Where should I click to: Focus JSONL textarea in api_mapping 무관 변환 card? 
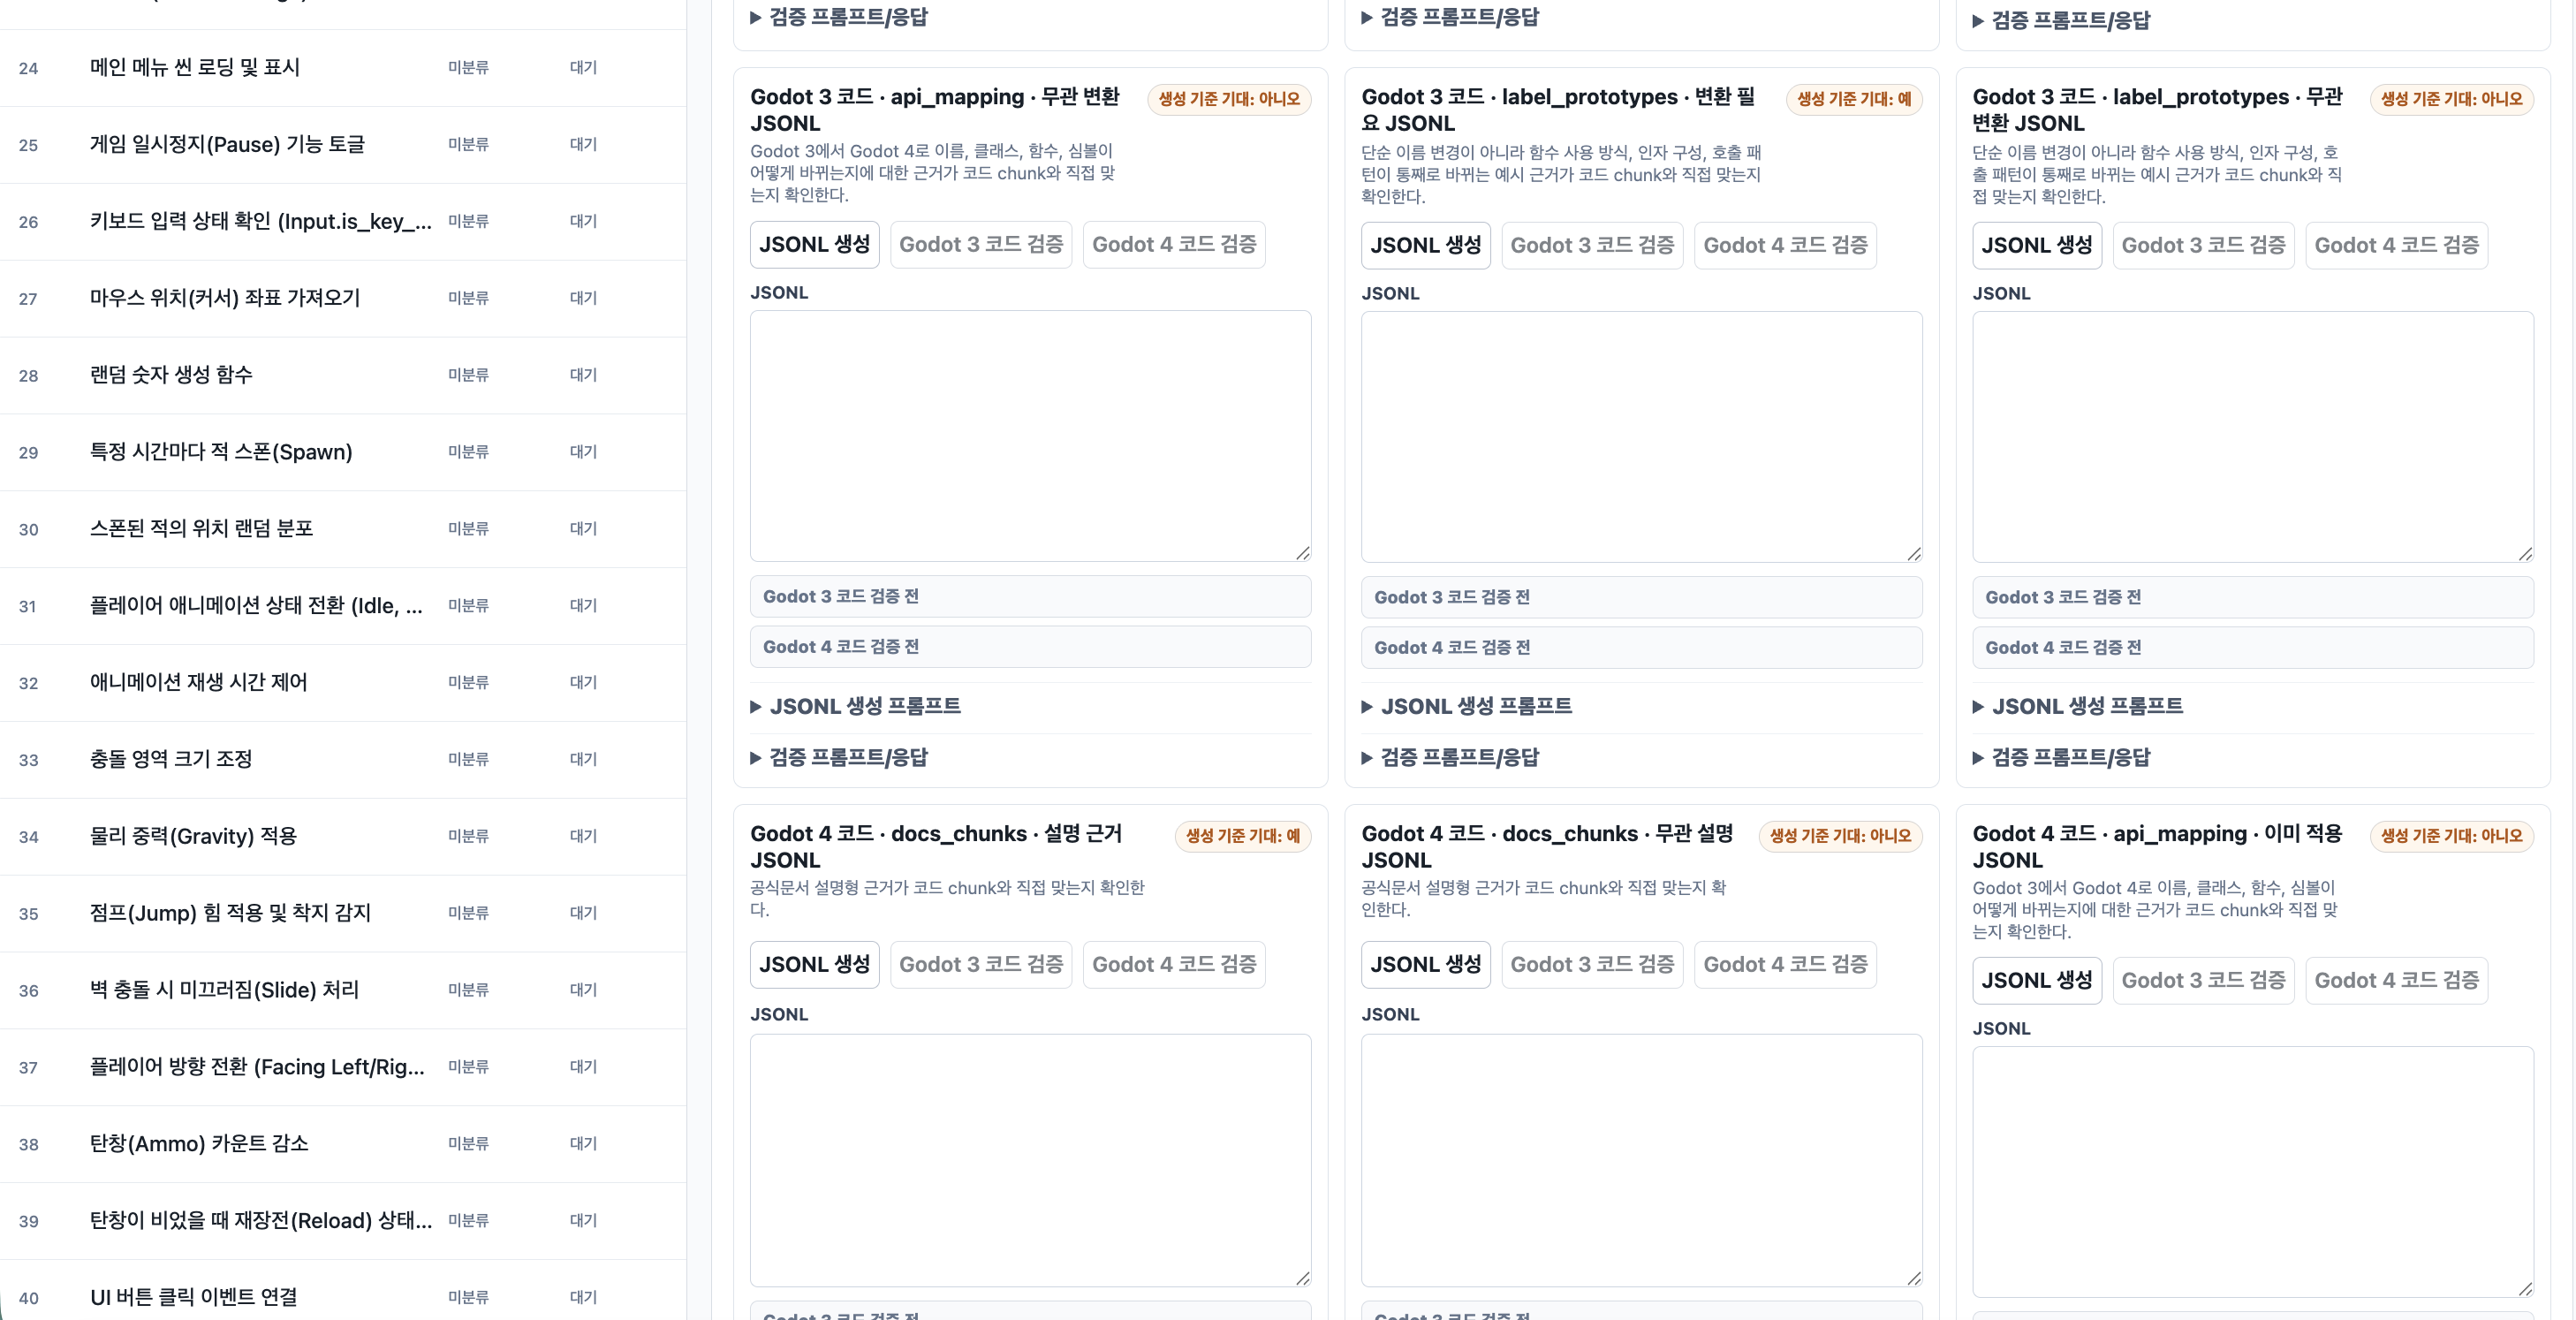[x=1030, y=436]
